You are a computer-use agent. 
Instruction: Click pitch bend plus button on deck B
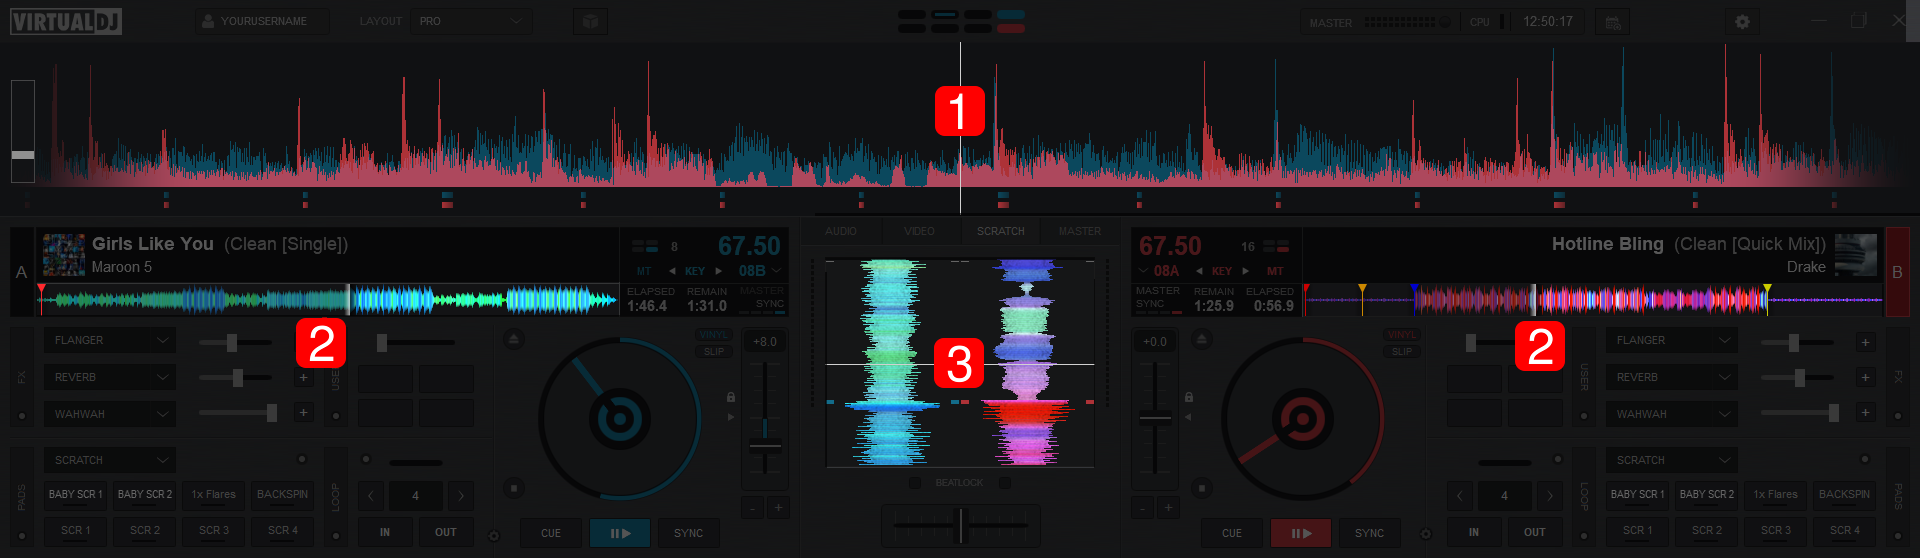click(x=1167, y=508)
